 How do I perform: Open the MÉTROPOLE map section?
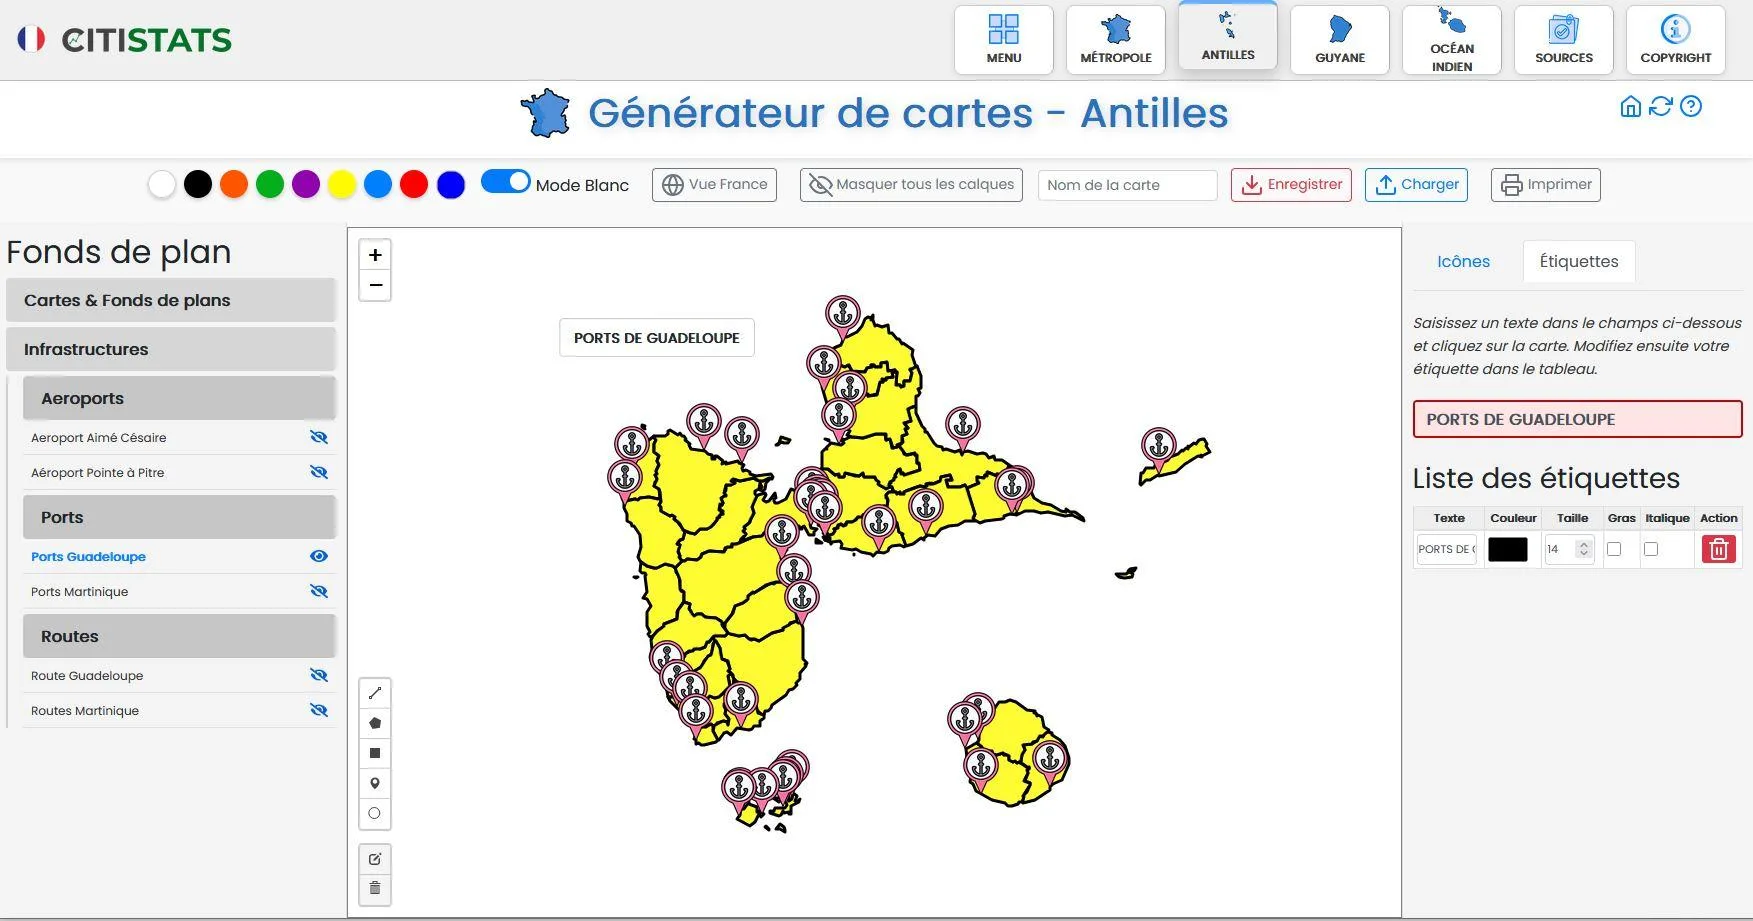[x=1116, y=40]
